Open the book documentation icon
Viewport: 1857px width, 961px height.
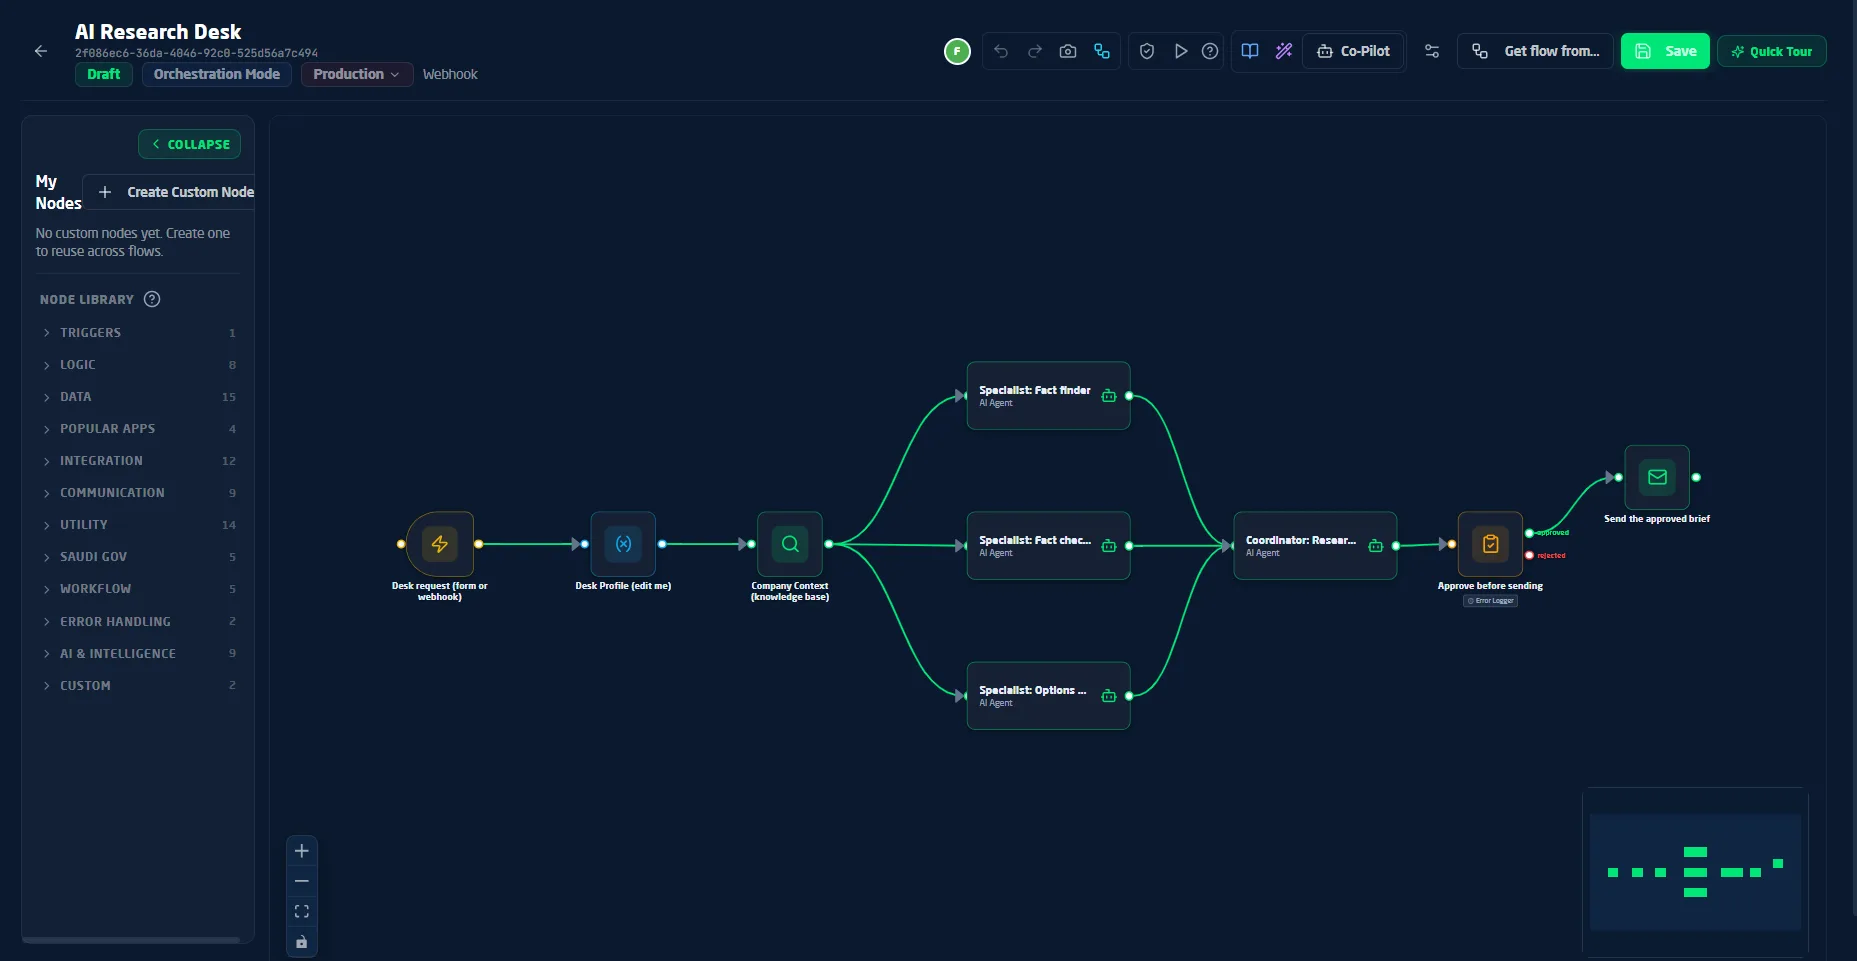[1250, 51]
